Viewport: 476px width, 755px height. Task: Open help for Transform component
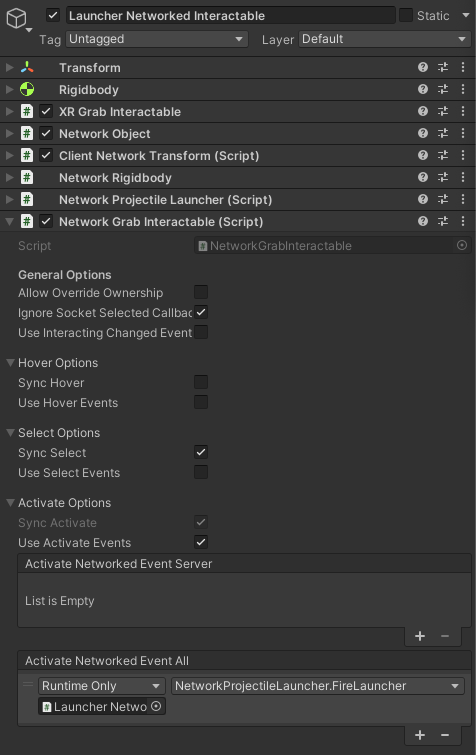(x=423, y=67)
